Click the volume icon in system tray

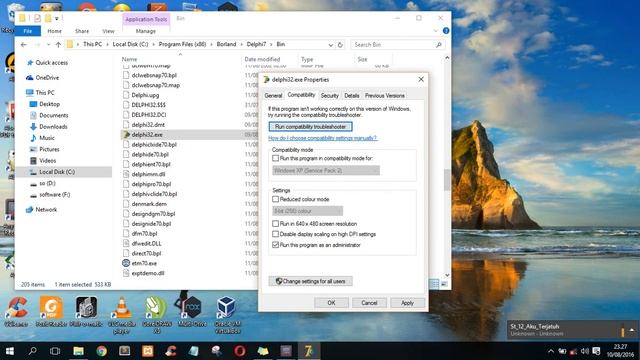click(584, 351)
